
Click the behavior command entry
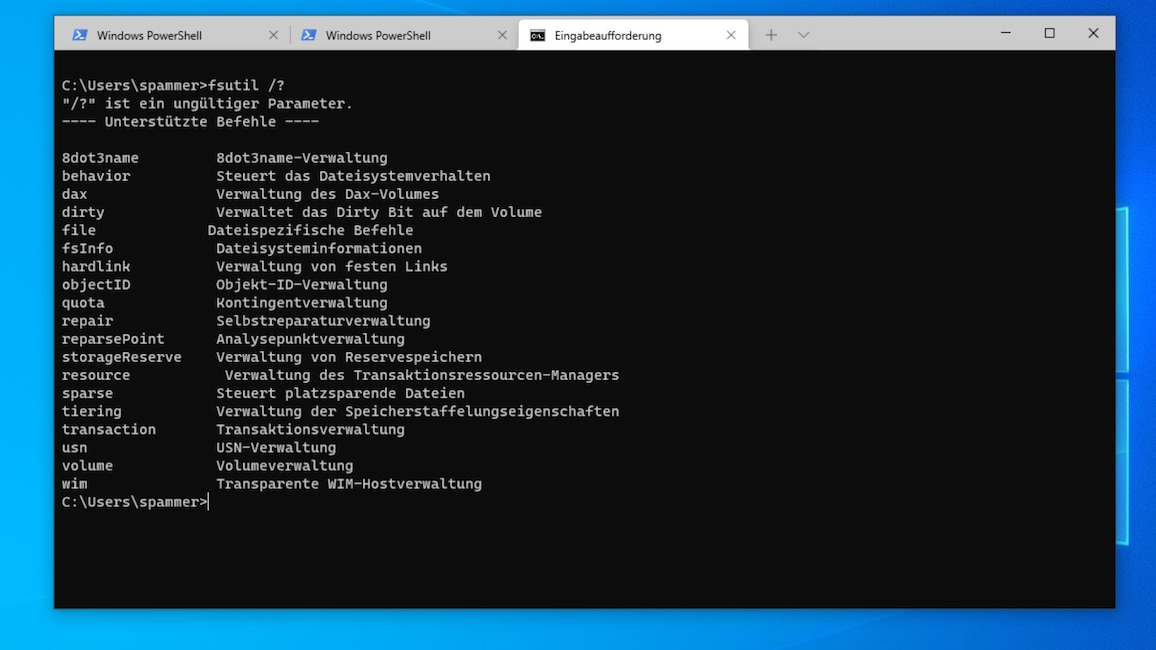point(95,175)
